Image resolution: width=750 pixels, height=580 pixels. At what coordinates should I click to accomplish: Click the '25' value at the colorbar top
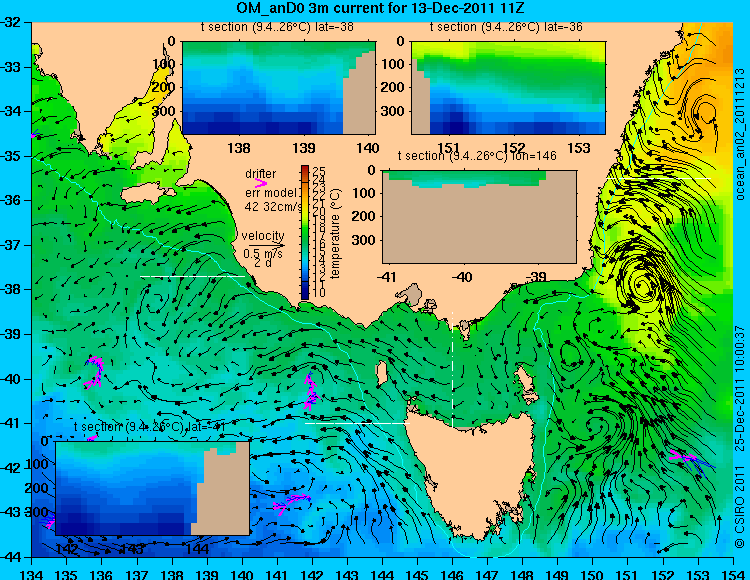[319, 171]
